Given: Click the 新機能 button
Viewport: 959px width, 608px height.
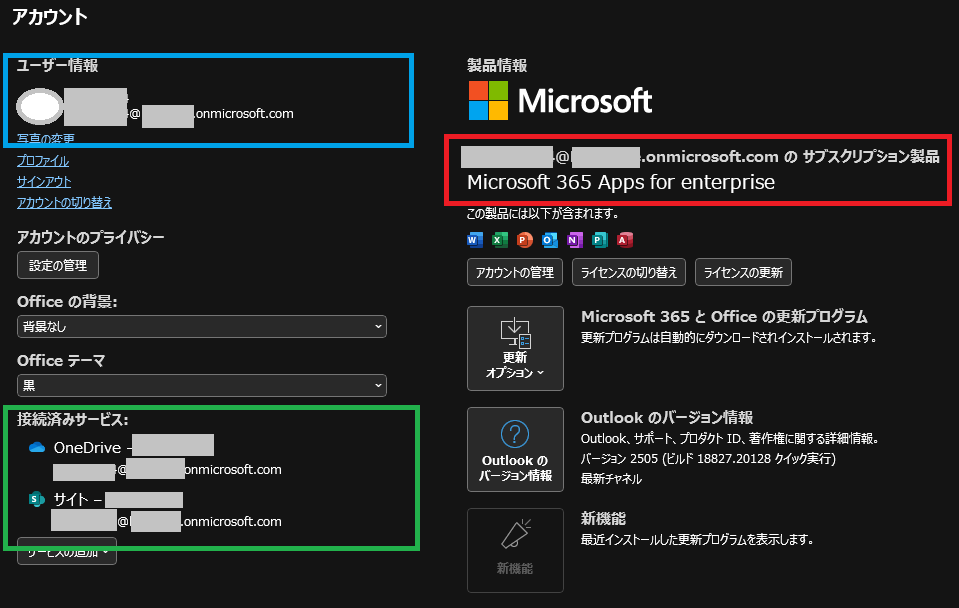Looking at the screenshot, I should click(515, 550).
